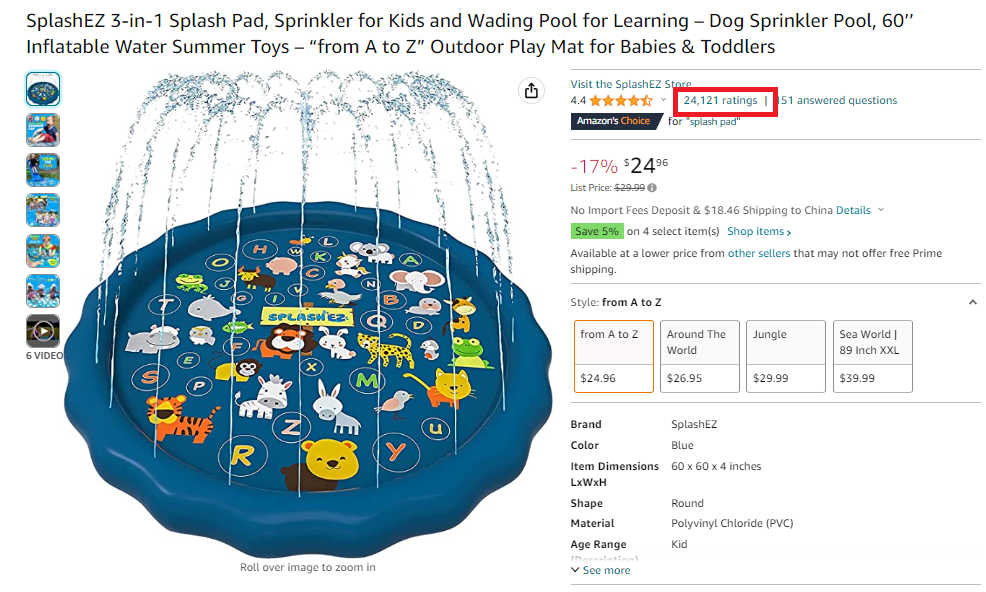986x592 pixels.
Task: View the second product thumbnail image
Action: (43, 130)
